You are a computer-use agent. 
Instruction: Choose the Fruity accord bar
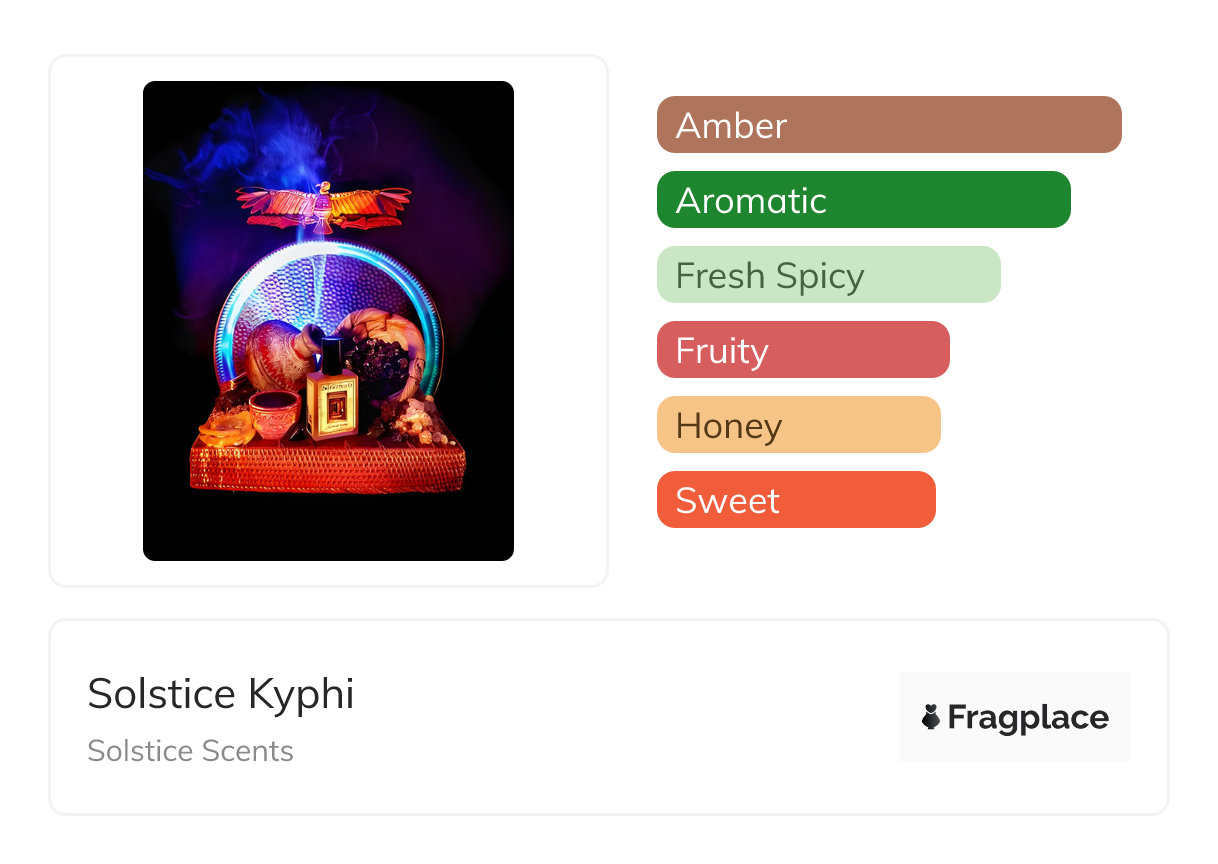pos(802,350)
